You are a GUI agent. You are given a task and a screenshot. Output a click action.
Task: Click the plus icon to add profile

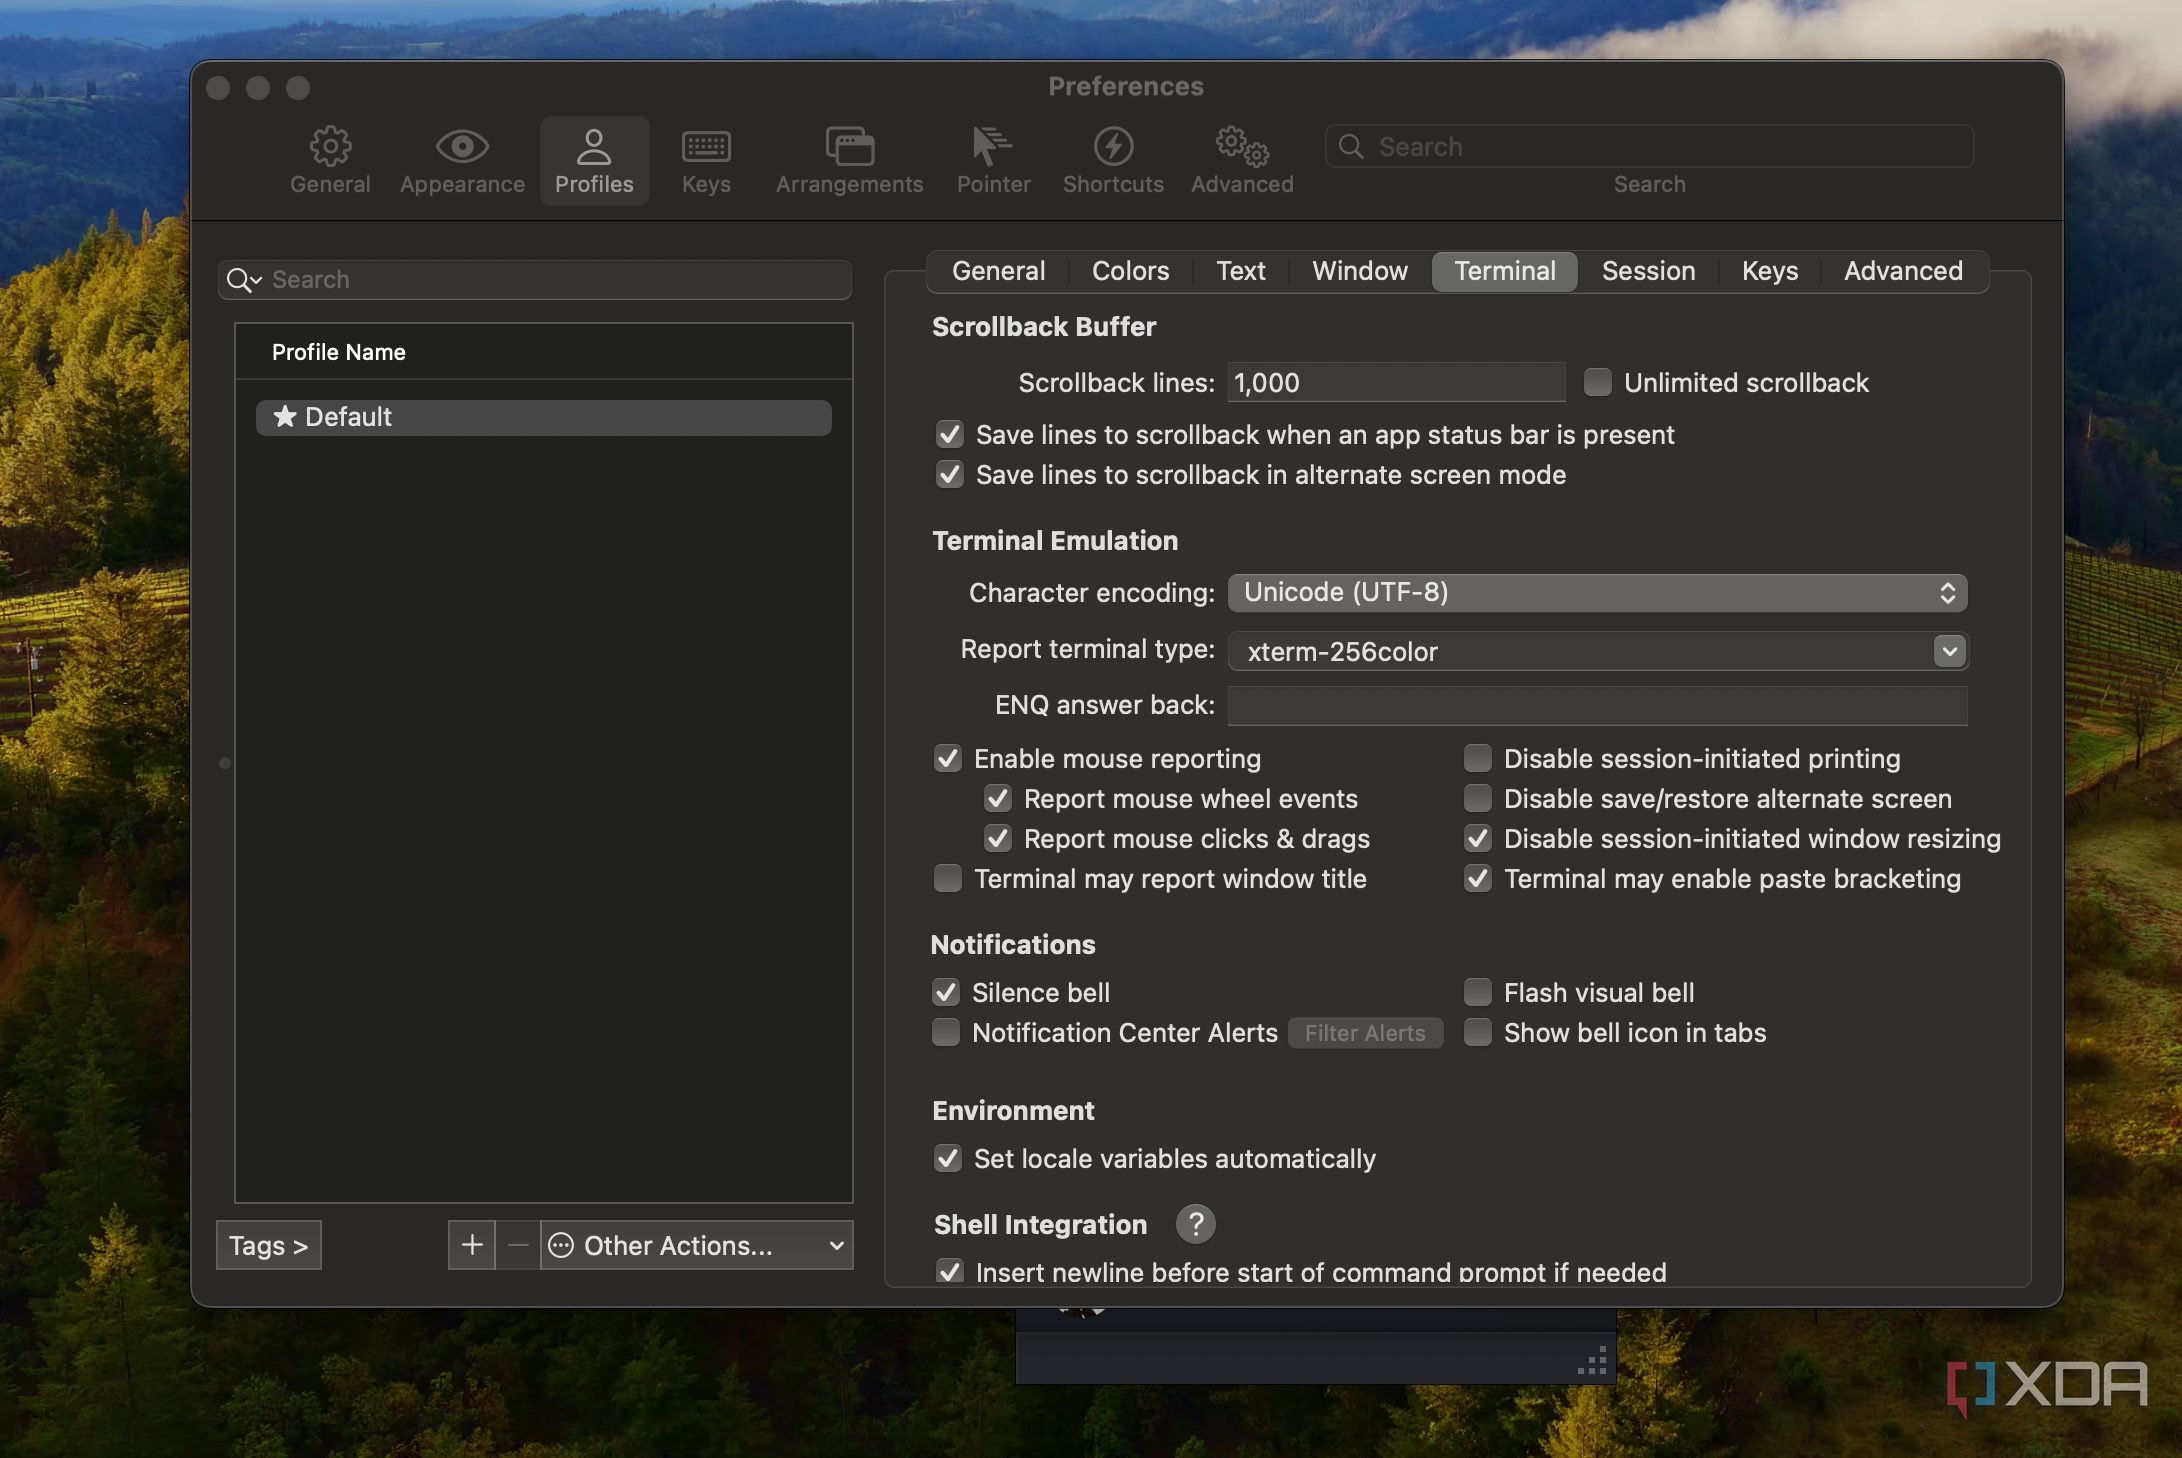pos(472,1245)
